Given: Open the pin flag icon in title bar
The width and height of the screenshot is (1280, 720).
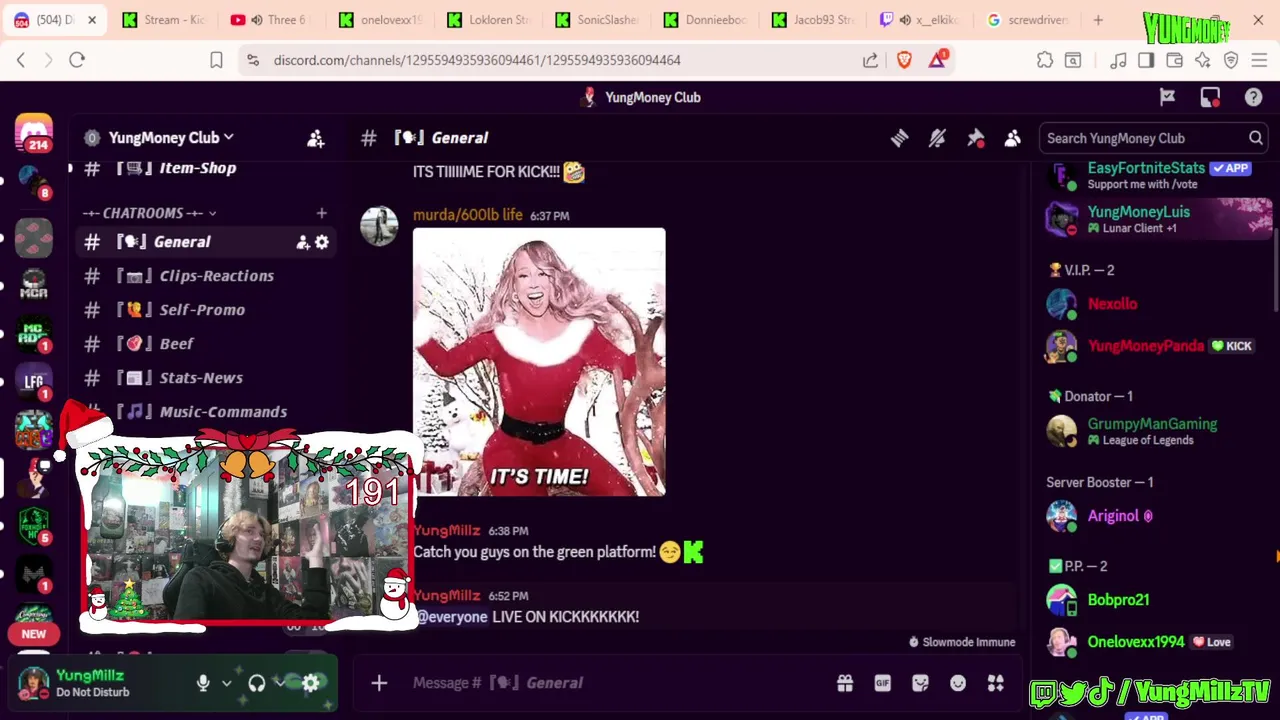Looking at the screenshot, I should (1167, 97).
